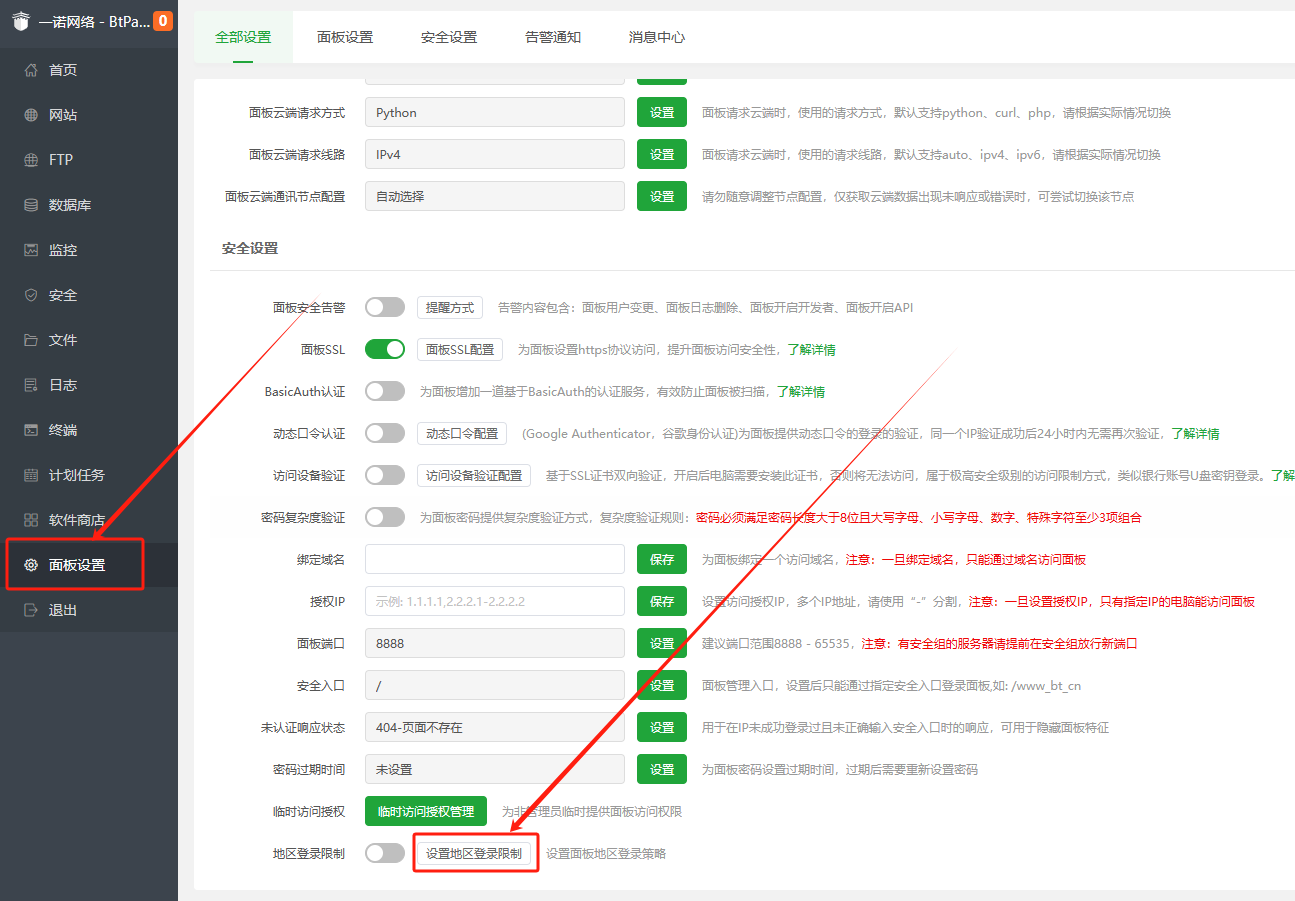The image size is (1295, 901).
Task: Open the Website (网站) globe icon
Action: (31, 115)
